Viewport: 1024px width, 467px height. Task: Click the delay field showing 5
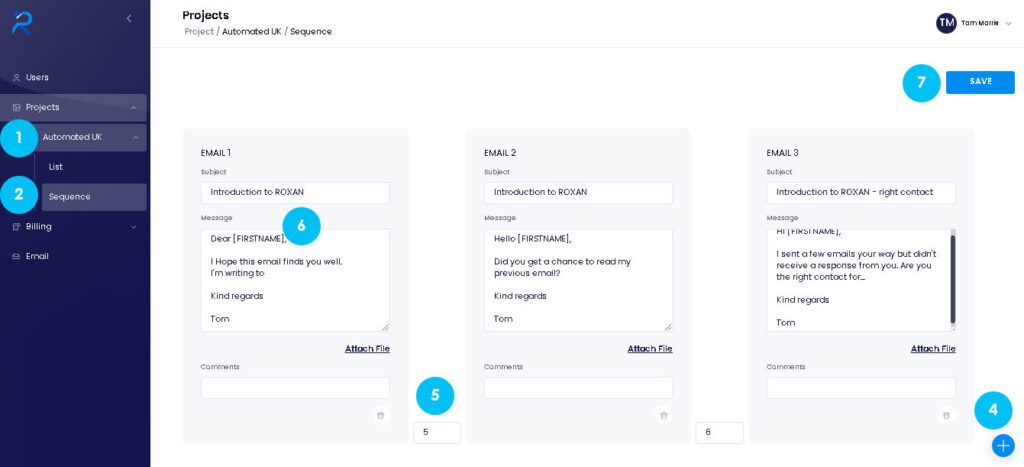point(437,432)
